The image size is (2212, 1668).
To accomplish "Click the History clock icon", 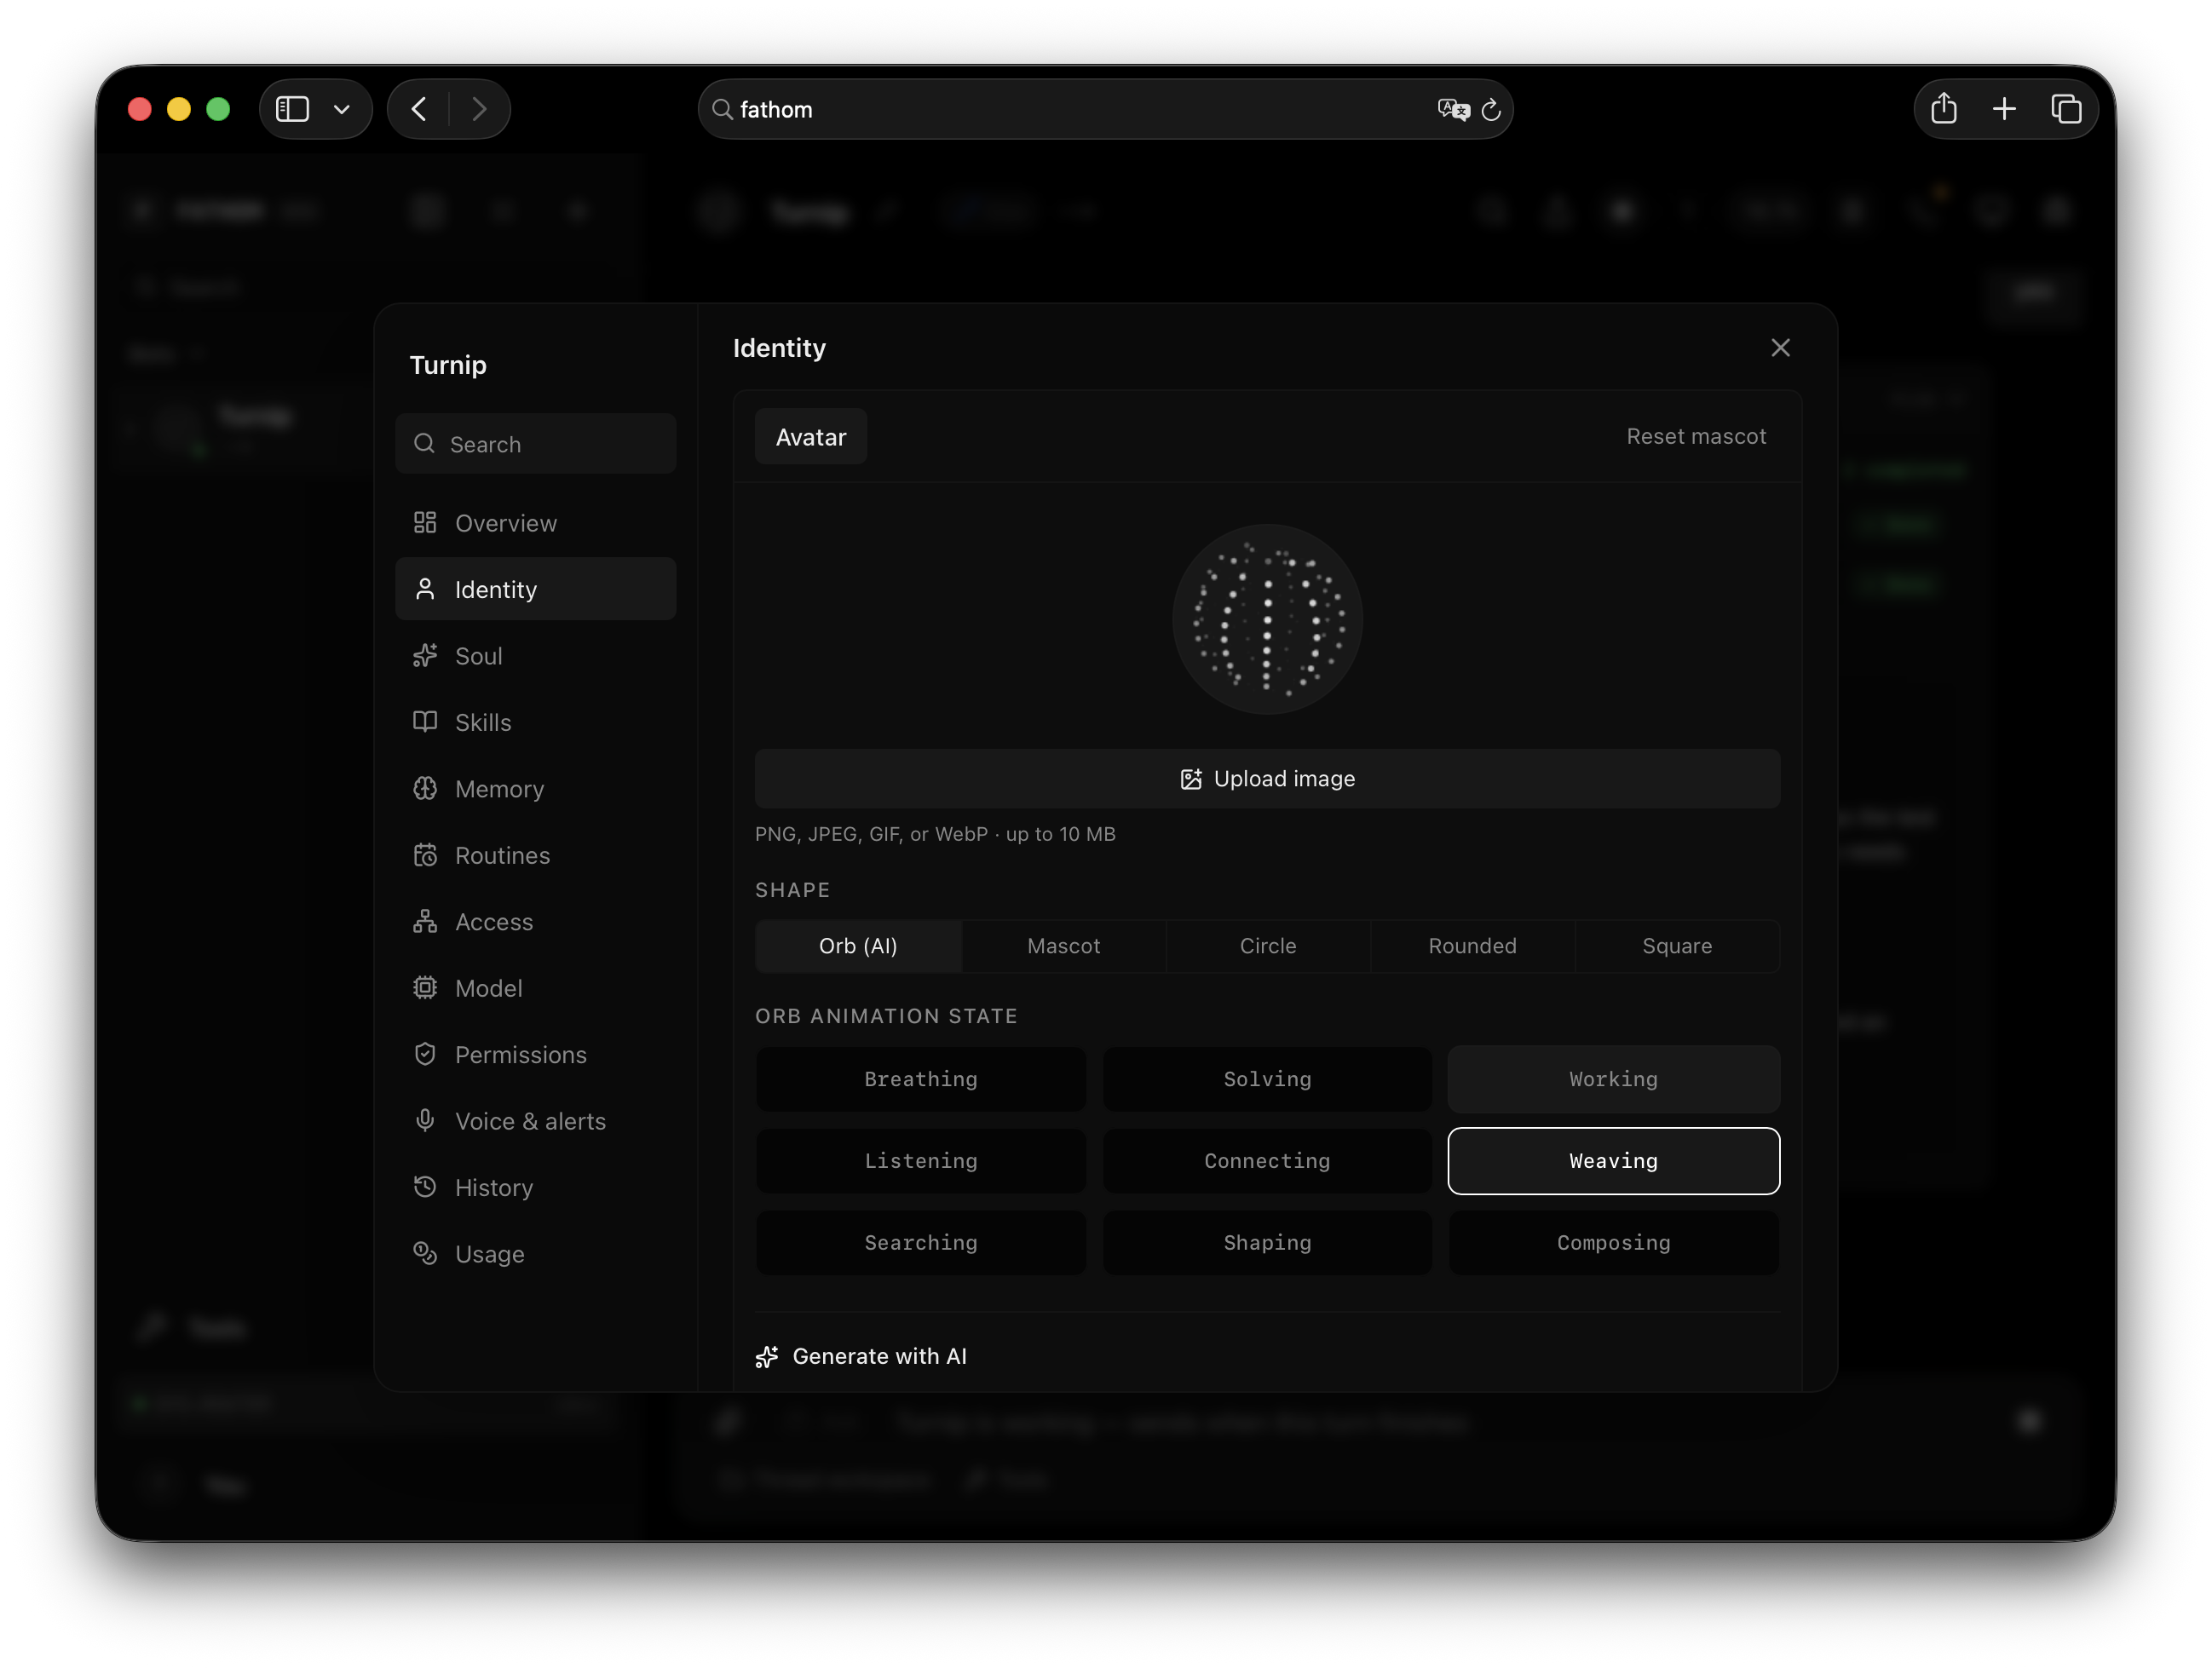I will [x=425, y=1187].
